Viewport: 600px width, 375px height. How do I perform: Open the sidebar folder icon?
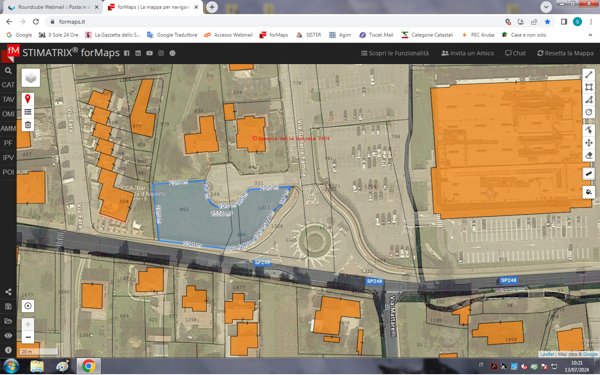pos(8,321)
